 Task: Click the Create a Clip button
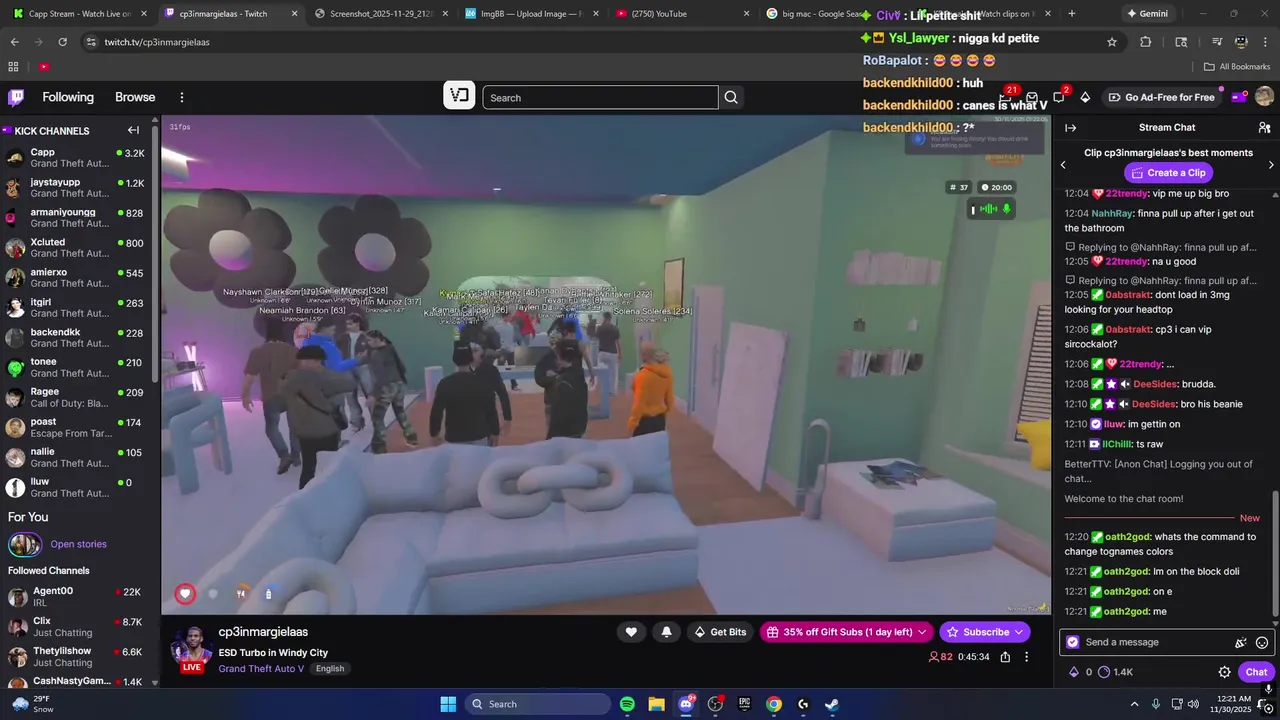tap(1168, 173)
